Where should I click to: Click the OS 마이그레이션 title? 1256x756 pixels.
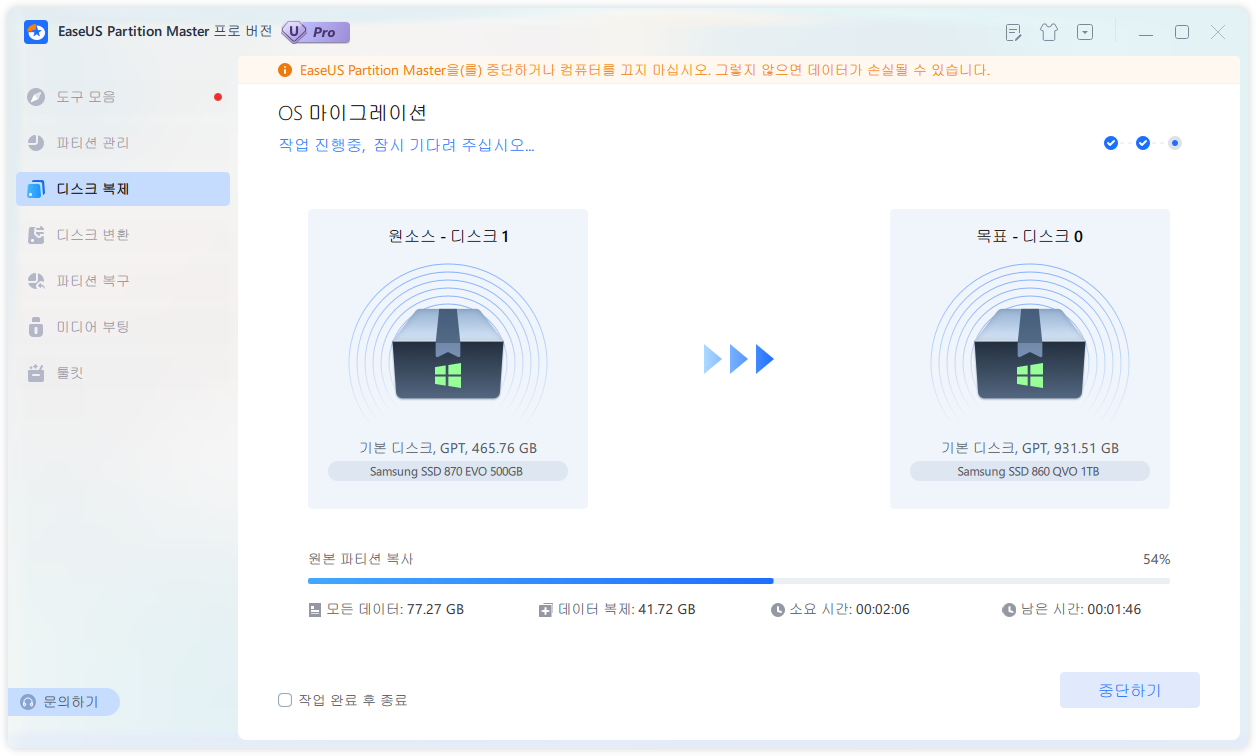[353, 113]
